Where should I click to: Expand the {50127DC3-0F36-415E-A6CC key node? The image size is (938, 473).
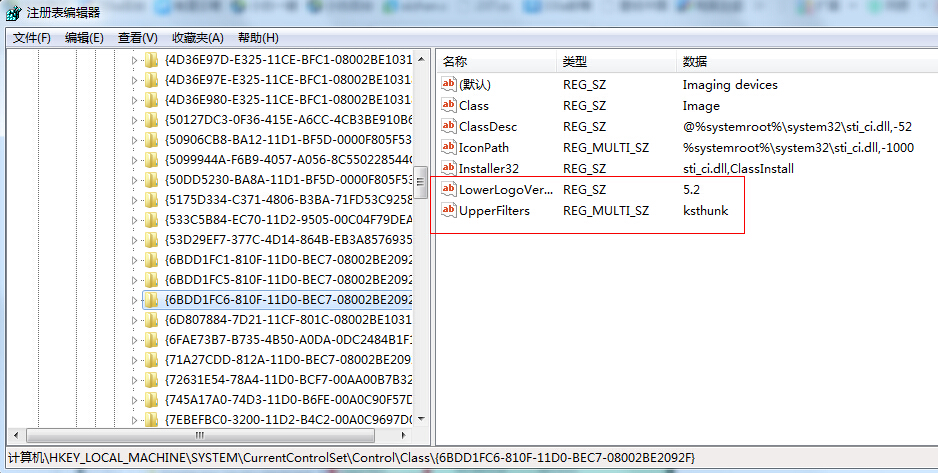(x=136, y=120)
